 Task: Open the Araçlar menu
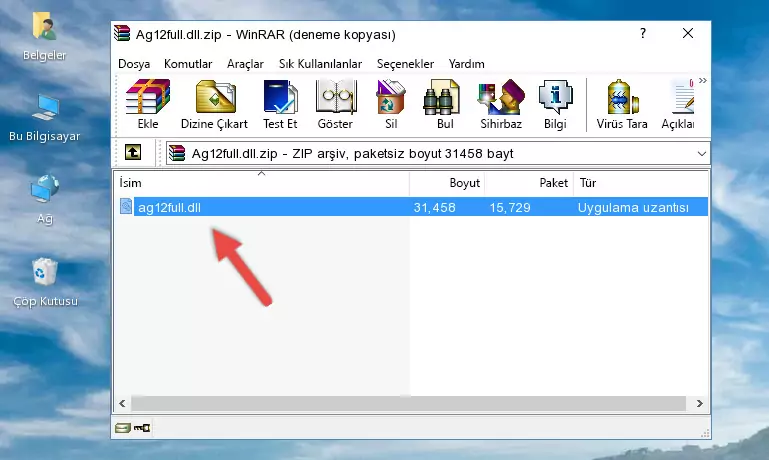click(x=245, y=64)
